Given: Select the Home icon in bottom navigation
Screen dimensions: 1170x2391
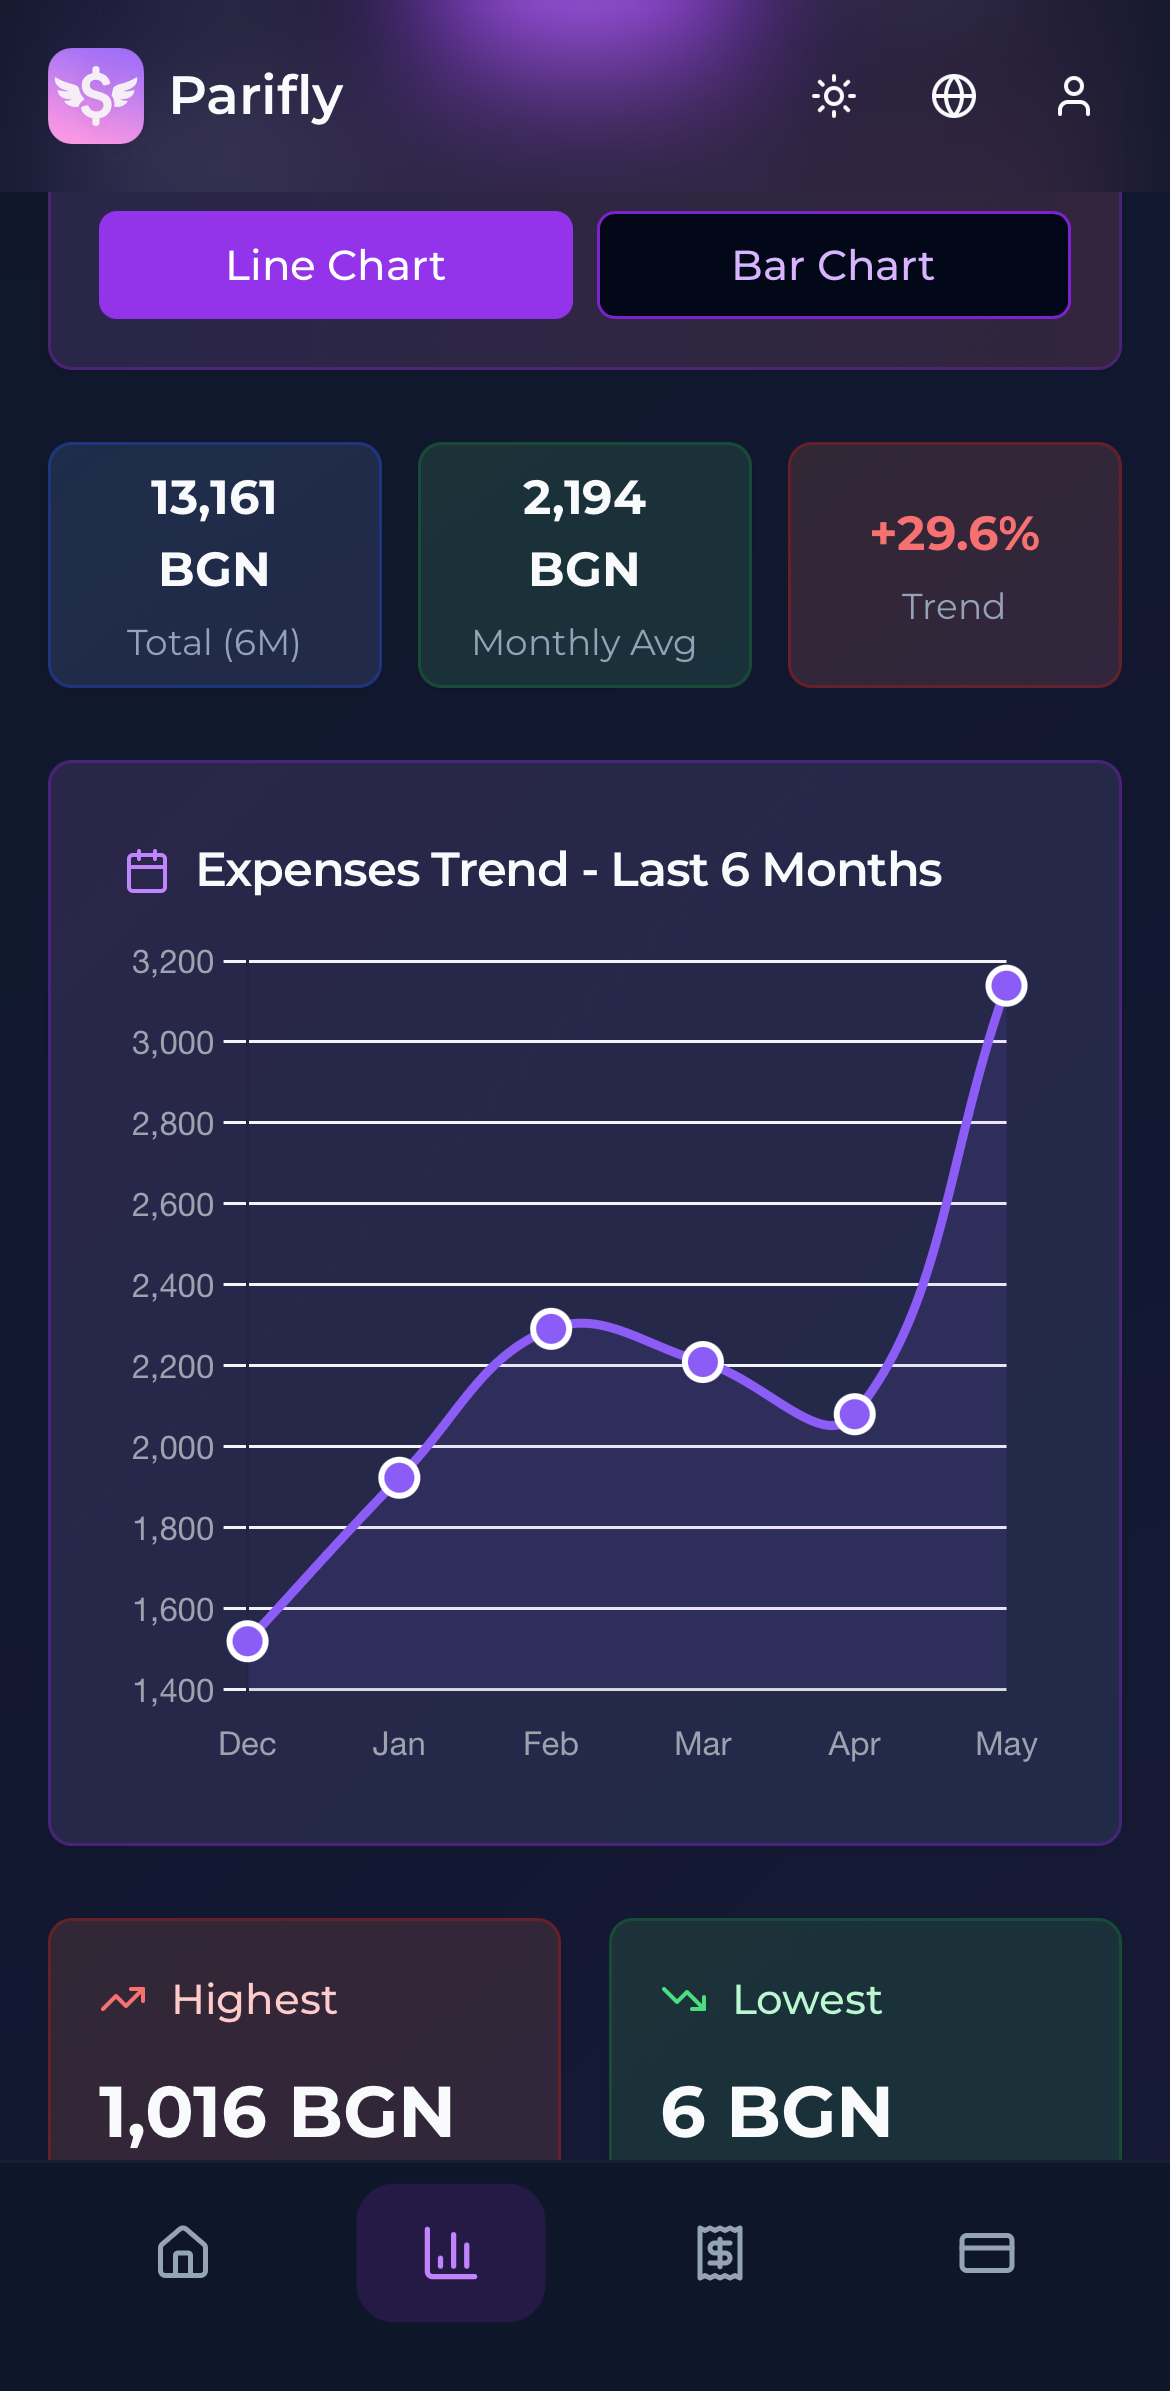Looking at the screenshot, I should point(182,2253).
